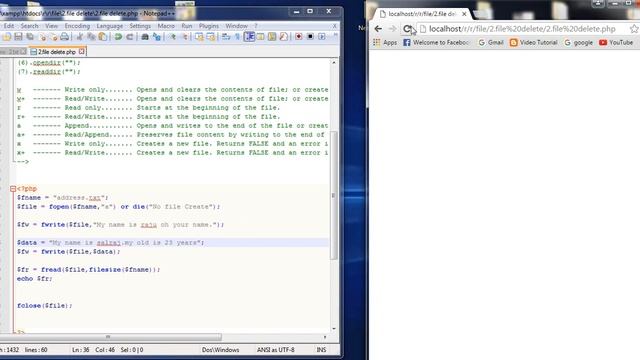
Task: Cut selection with the scissors icon
Action: coord(80,37)
